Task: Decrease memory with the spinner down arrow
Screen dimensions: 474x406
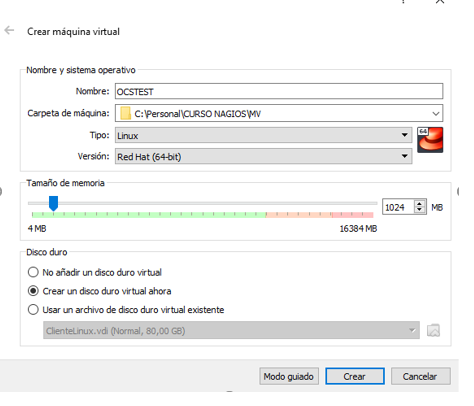Action: (419, 210)
